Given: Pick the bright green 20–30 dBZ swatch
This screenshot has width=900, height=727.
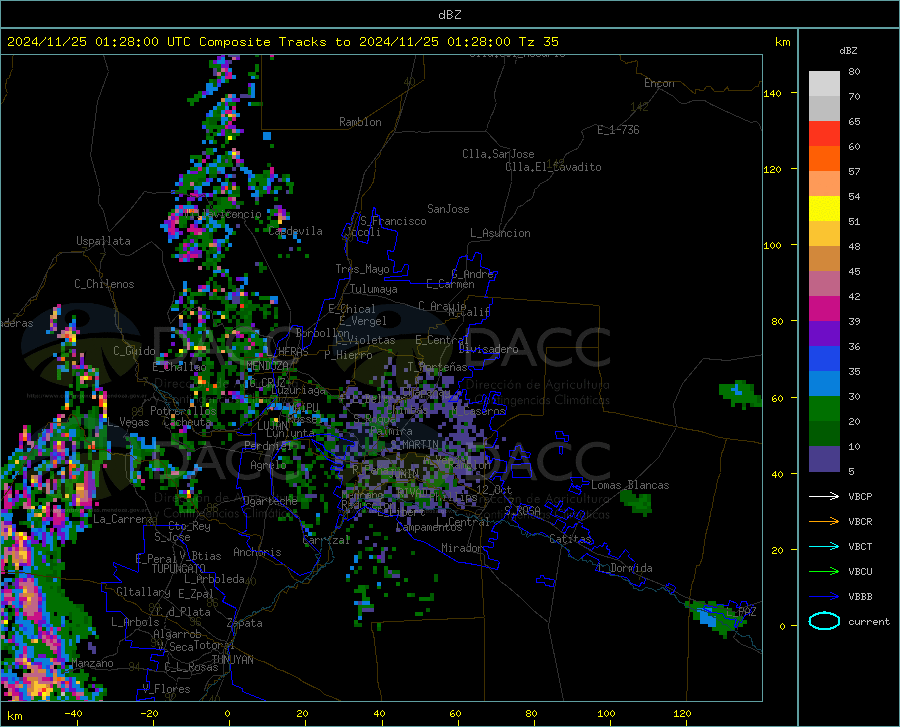Looking at the screenshot, I should point(824,409).
